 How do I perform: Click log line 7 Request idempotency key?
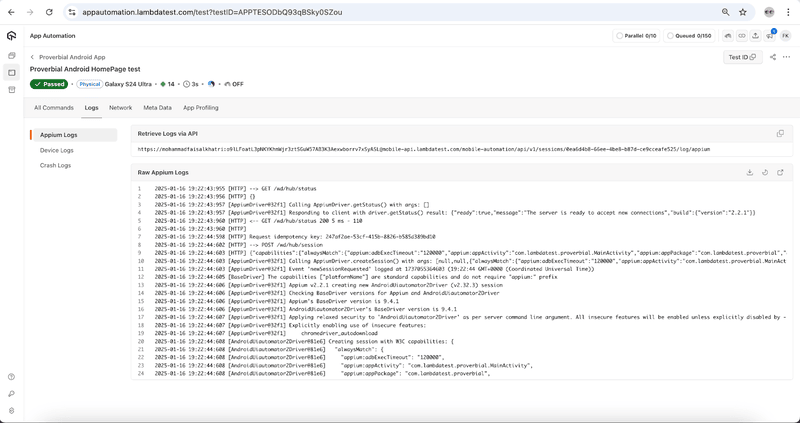click(x=295, y=237)
